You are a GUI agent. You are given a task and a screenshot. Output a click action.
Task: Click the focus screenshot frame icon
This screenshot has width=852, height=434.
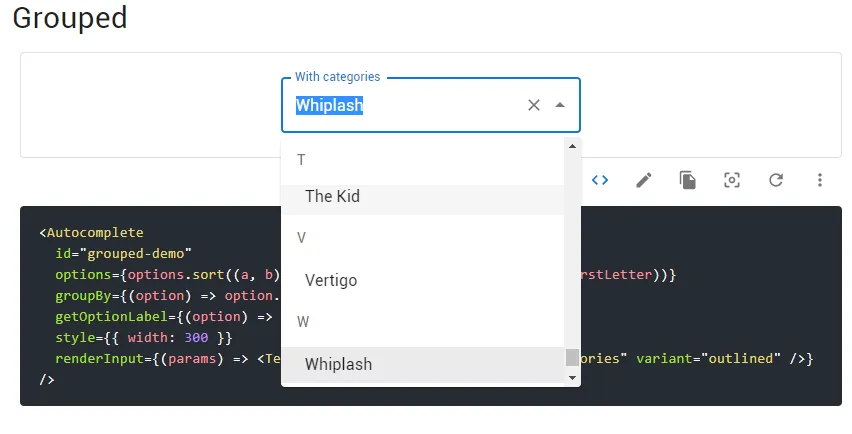point(732,180)
